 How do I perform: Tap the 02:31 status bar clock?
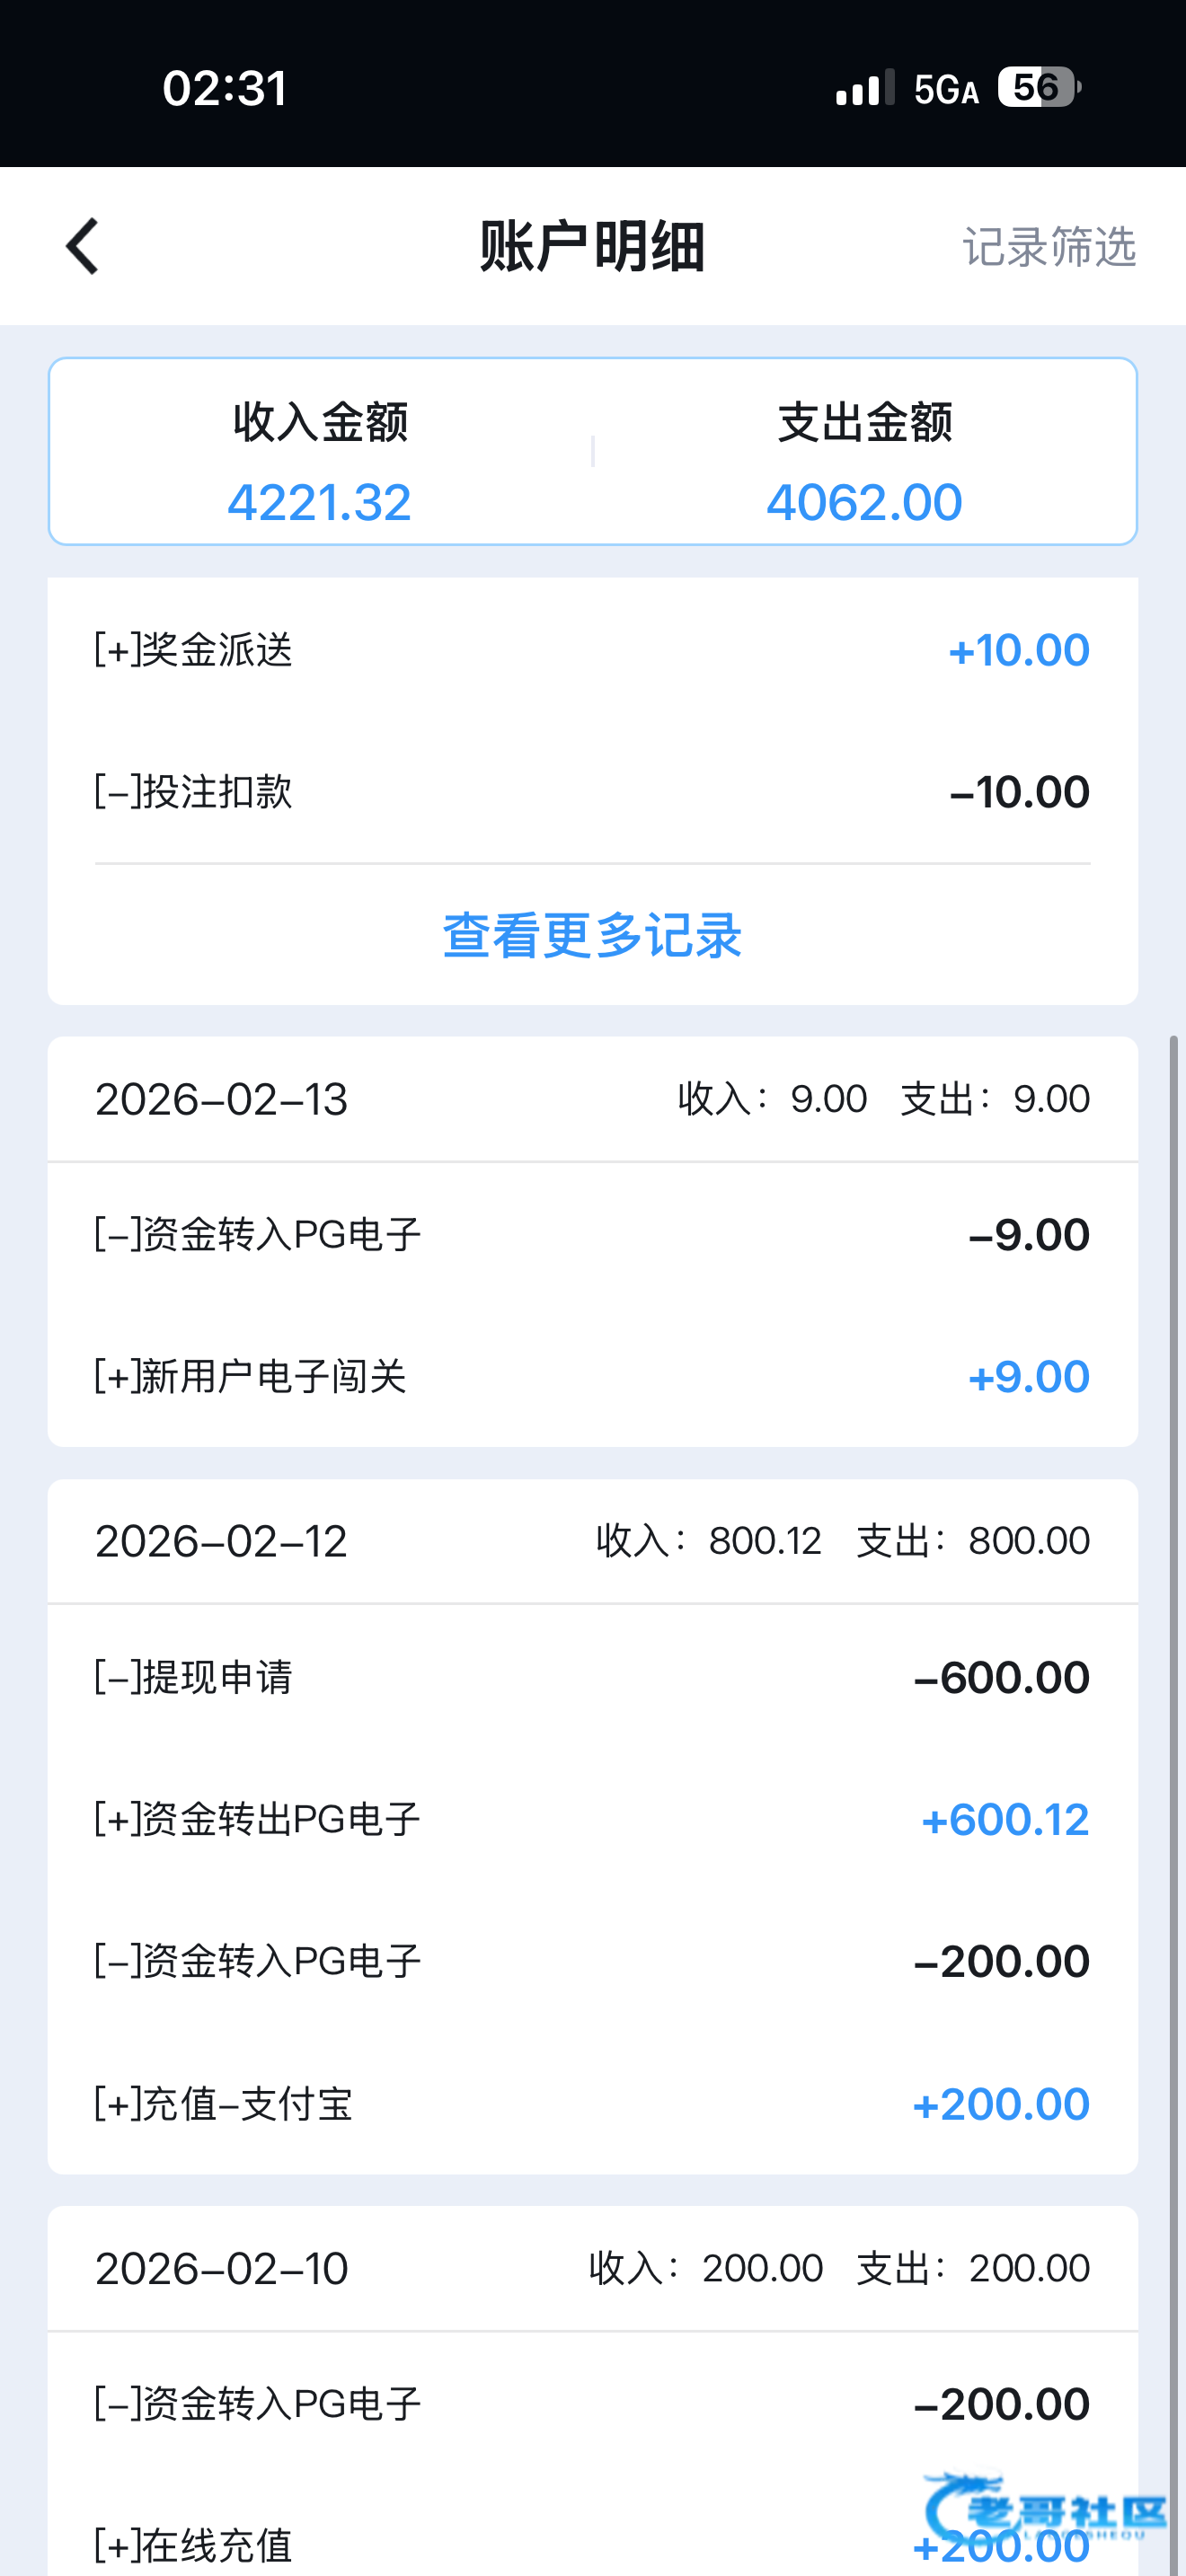pyautogui.click(x=225, y=88)
